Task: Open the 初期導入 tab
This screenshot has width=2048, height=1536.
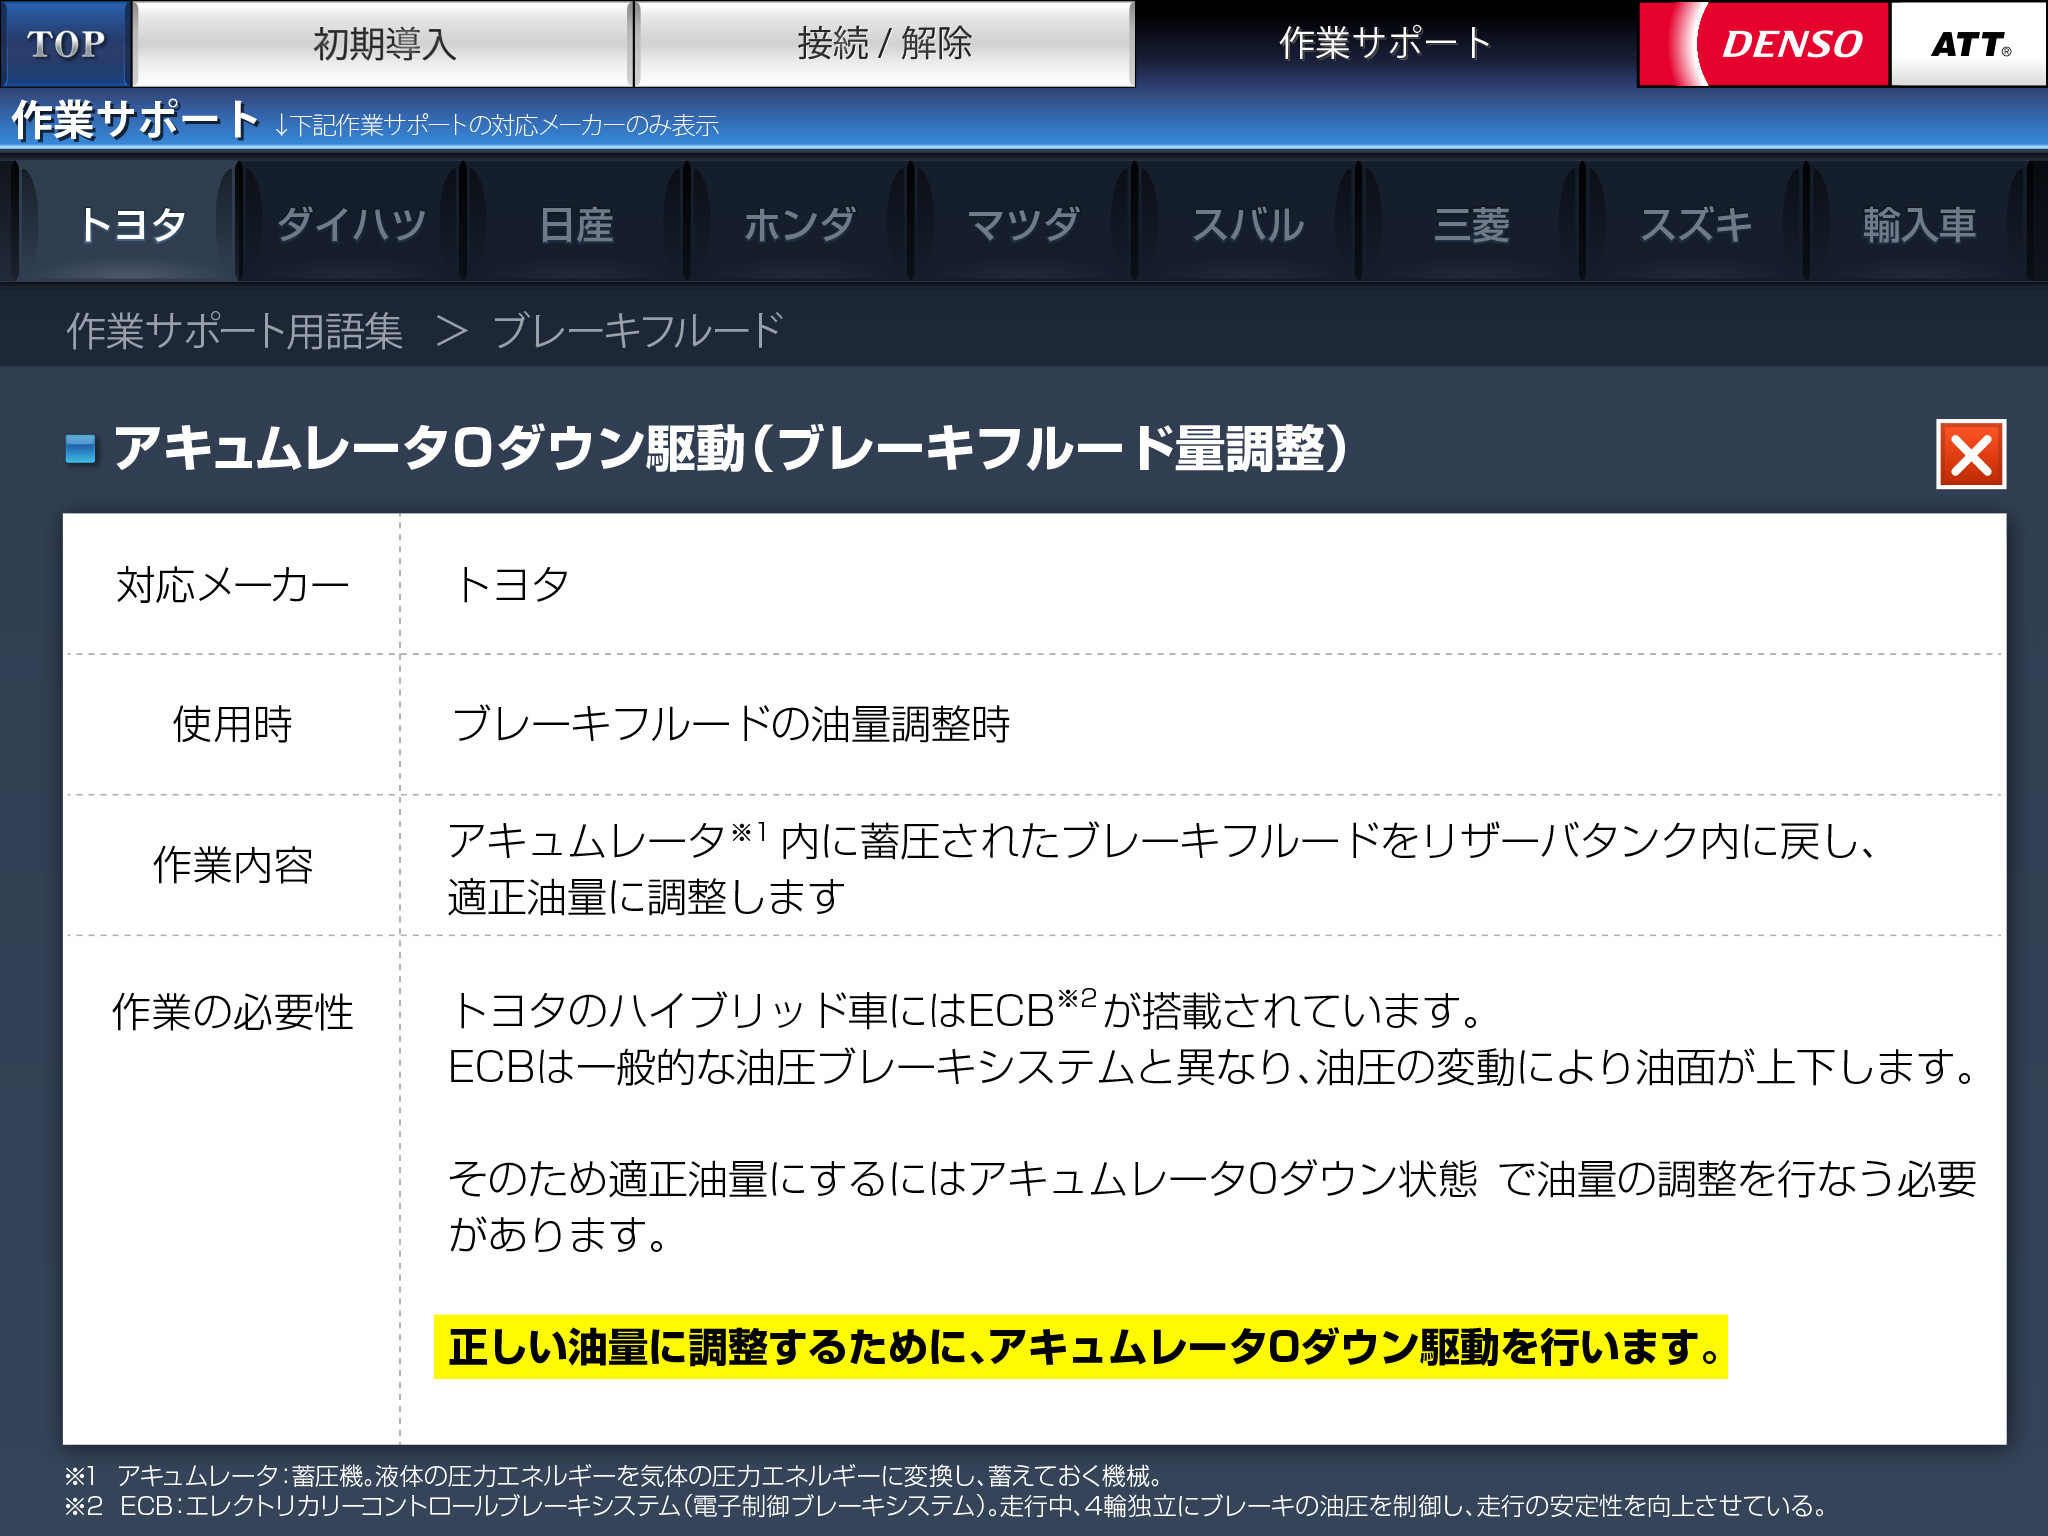Action: coord(384,44)
